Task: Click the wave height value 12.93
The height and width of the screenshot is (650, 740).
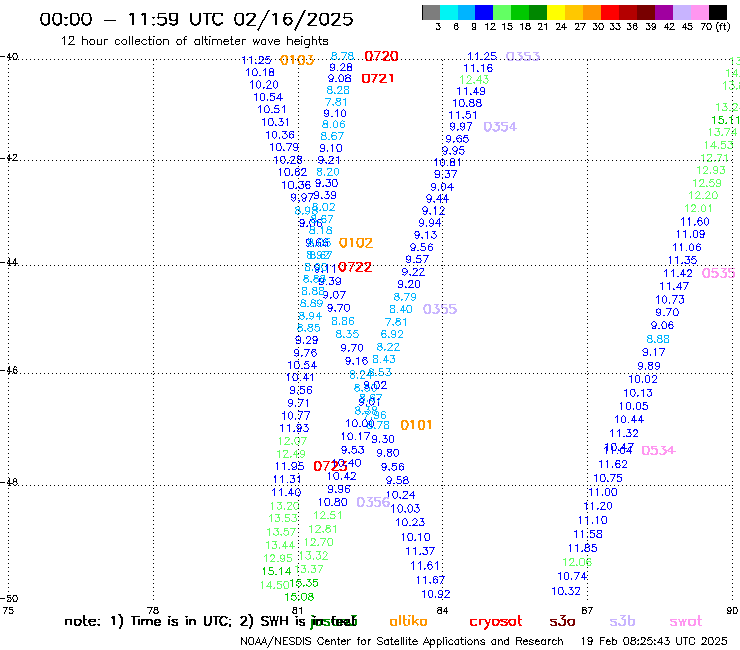Action: click(x=711, y=170)
